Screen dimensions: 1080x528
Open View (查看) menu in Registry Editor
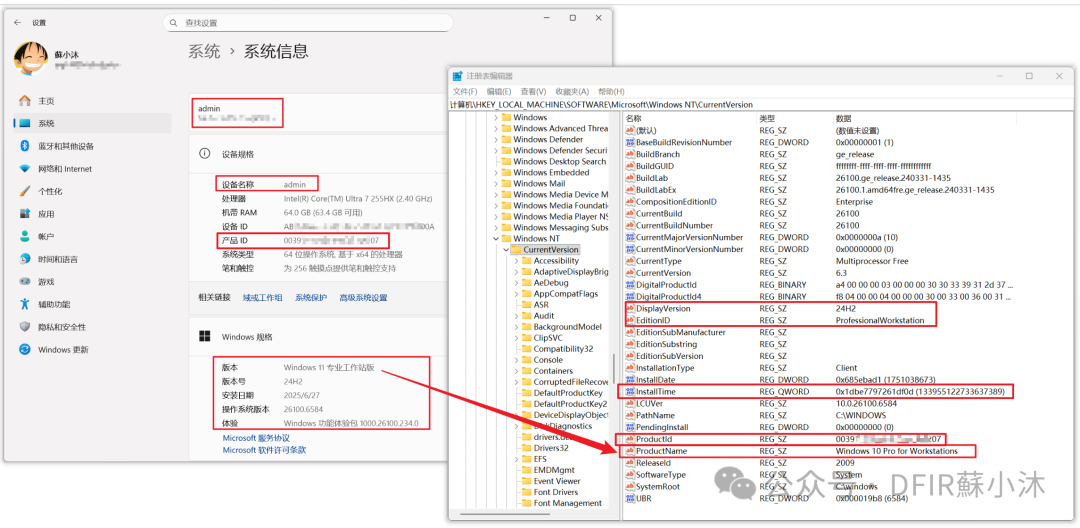(x=533, y=92)
